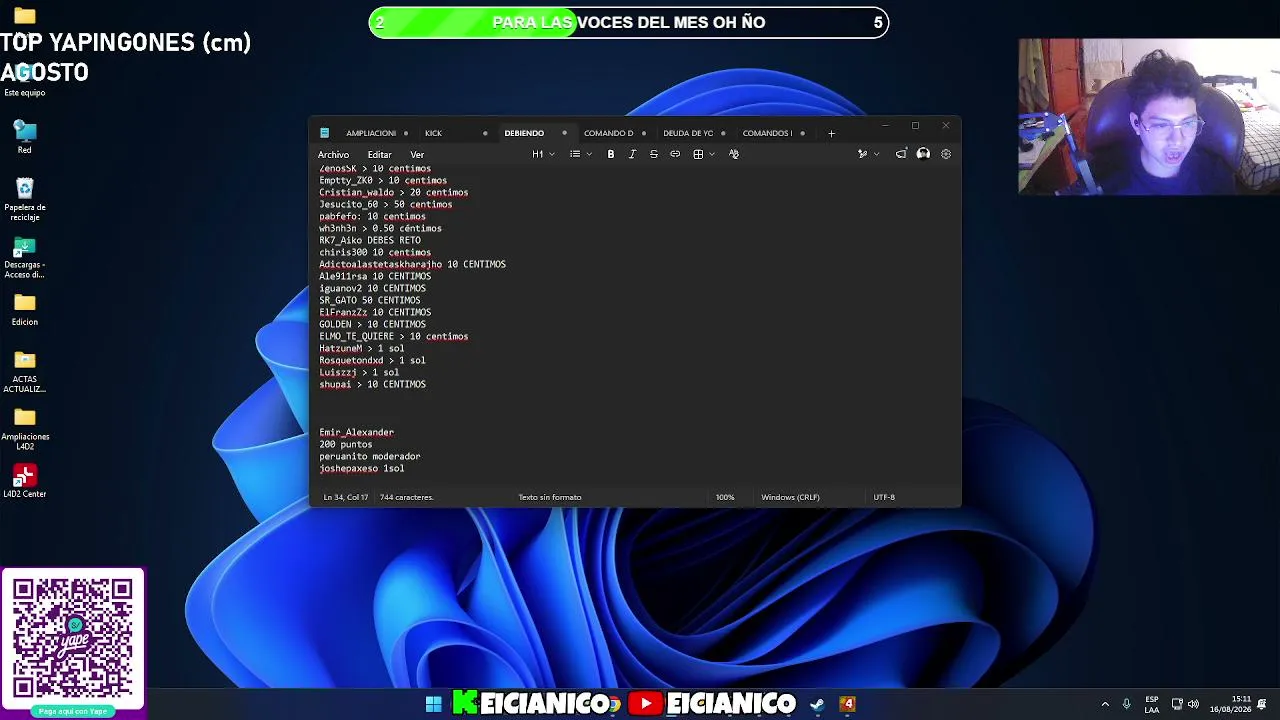Select the Red network desktop icon
Image resolution: width=1280 pixels, height=720 pixels.
[x=25, y=137]
